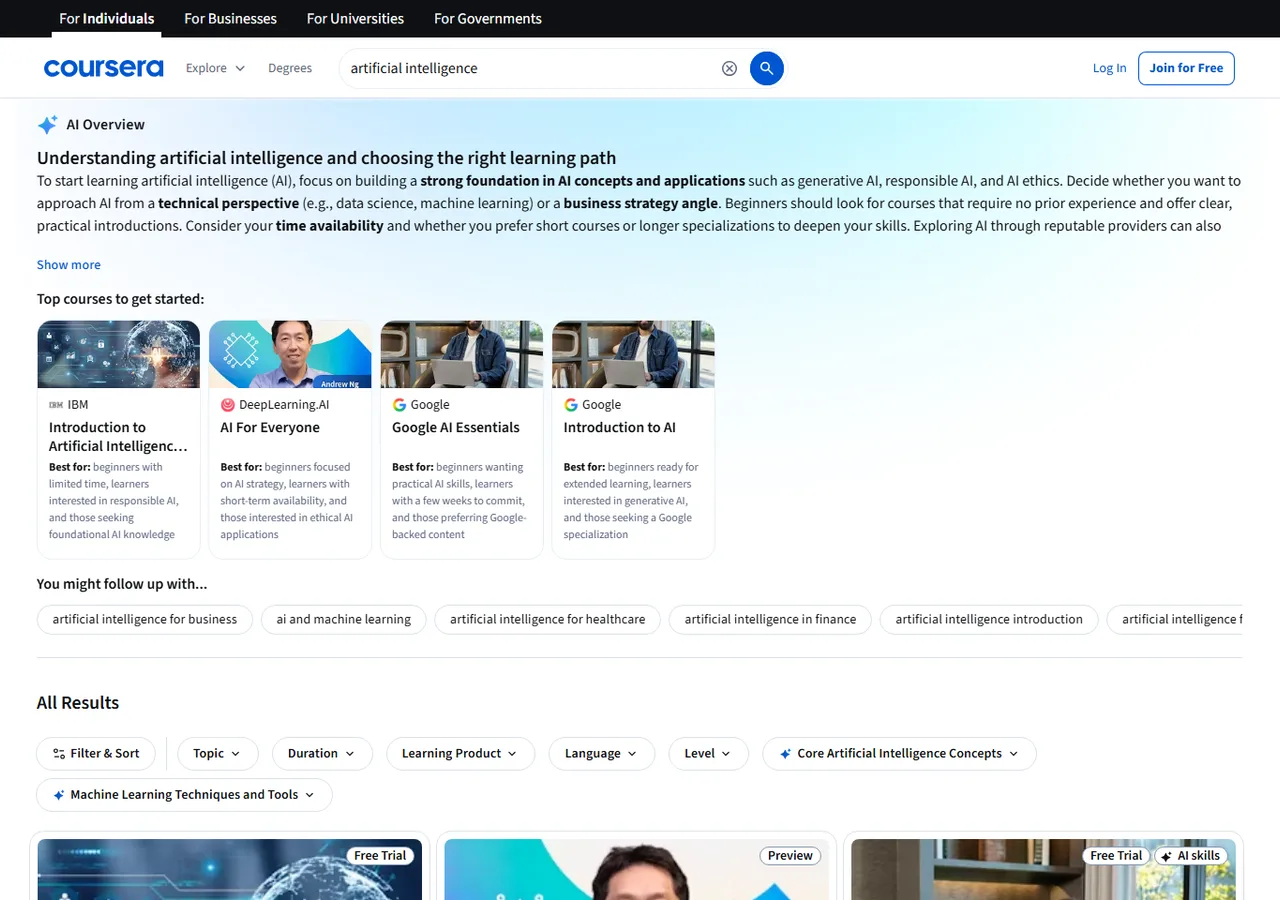Switch to the For Businesses tab

[231, 18]
